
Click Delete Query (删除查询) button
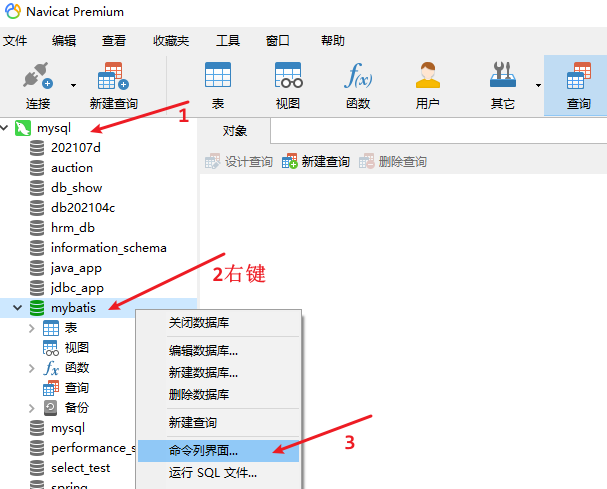(393, 161)
